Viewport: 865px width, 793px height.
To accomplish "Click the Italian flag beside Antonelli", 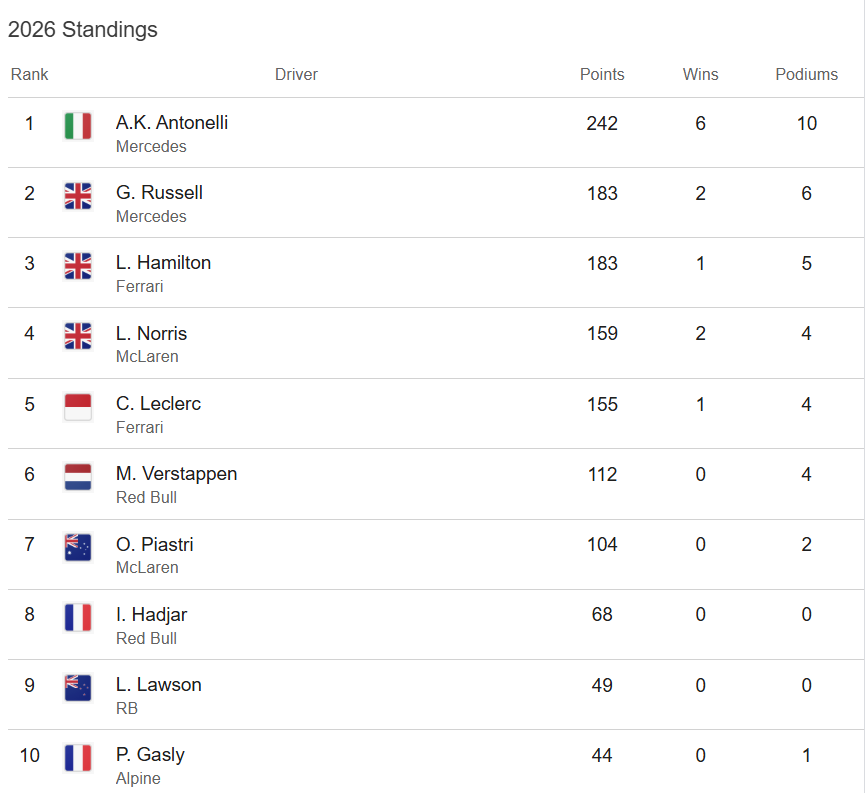I will 78,126.
